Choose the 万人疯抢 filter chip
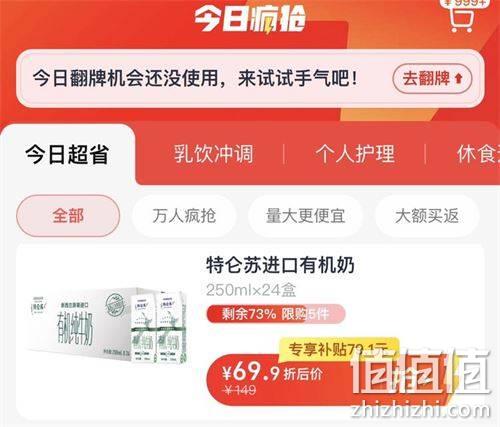 184,216
